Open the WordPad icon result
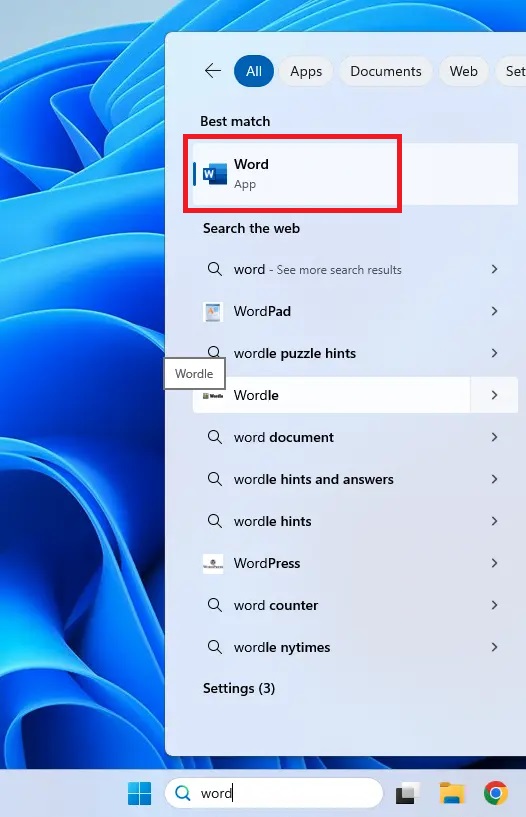The height and width of the screenshot is (817, 526). pos(213,312)
